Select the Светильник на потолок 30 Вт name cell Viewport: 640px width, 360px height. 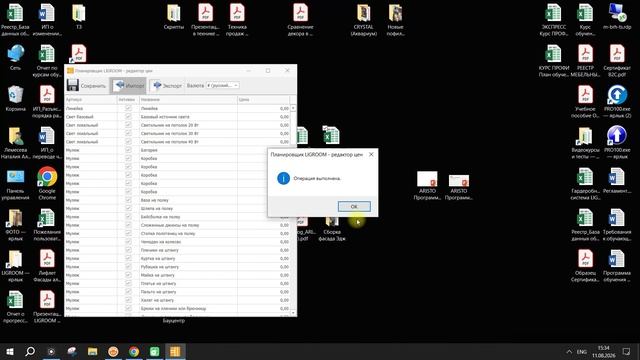click(188, 133)
